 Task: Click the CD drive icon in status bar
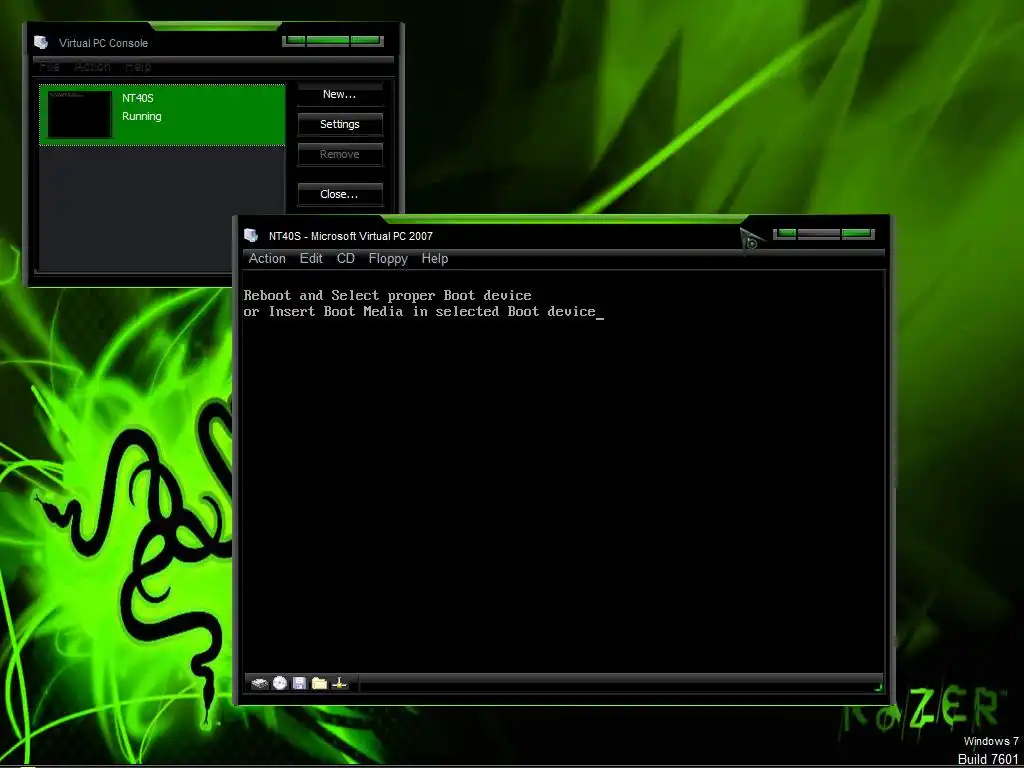click(280, 683)
